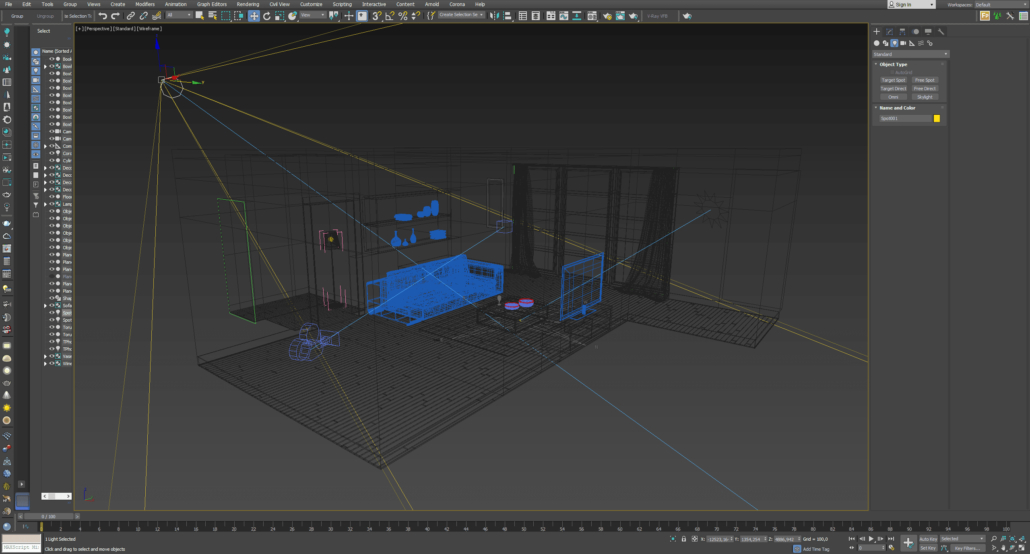Expand the Sofa tree item arrow
This screenshot has height=554, width=1030.
tap(45, 306)
